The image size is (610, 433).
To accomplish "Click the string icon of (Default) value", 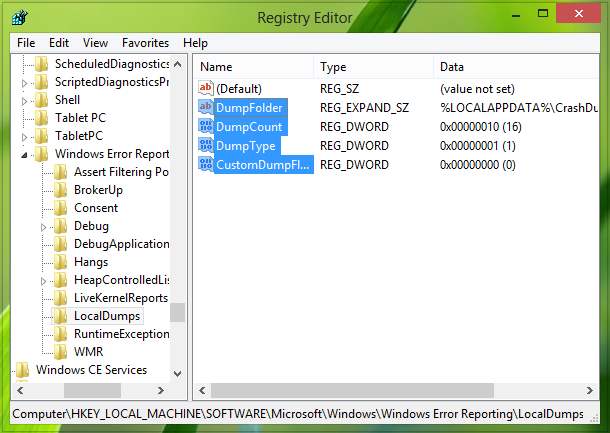I will (205, 88).
